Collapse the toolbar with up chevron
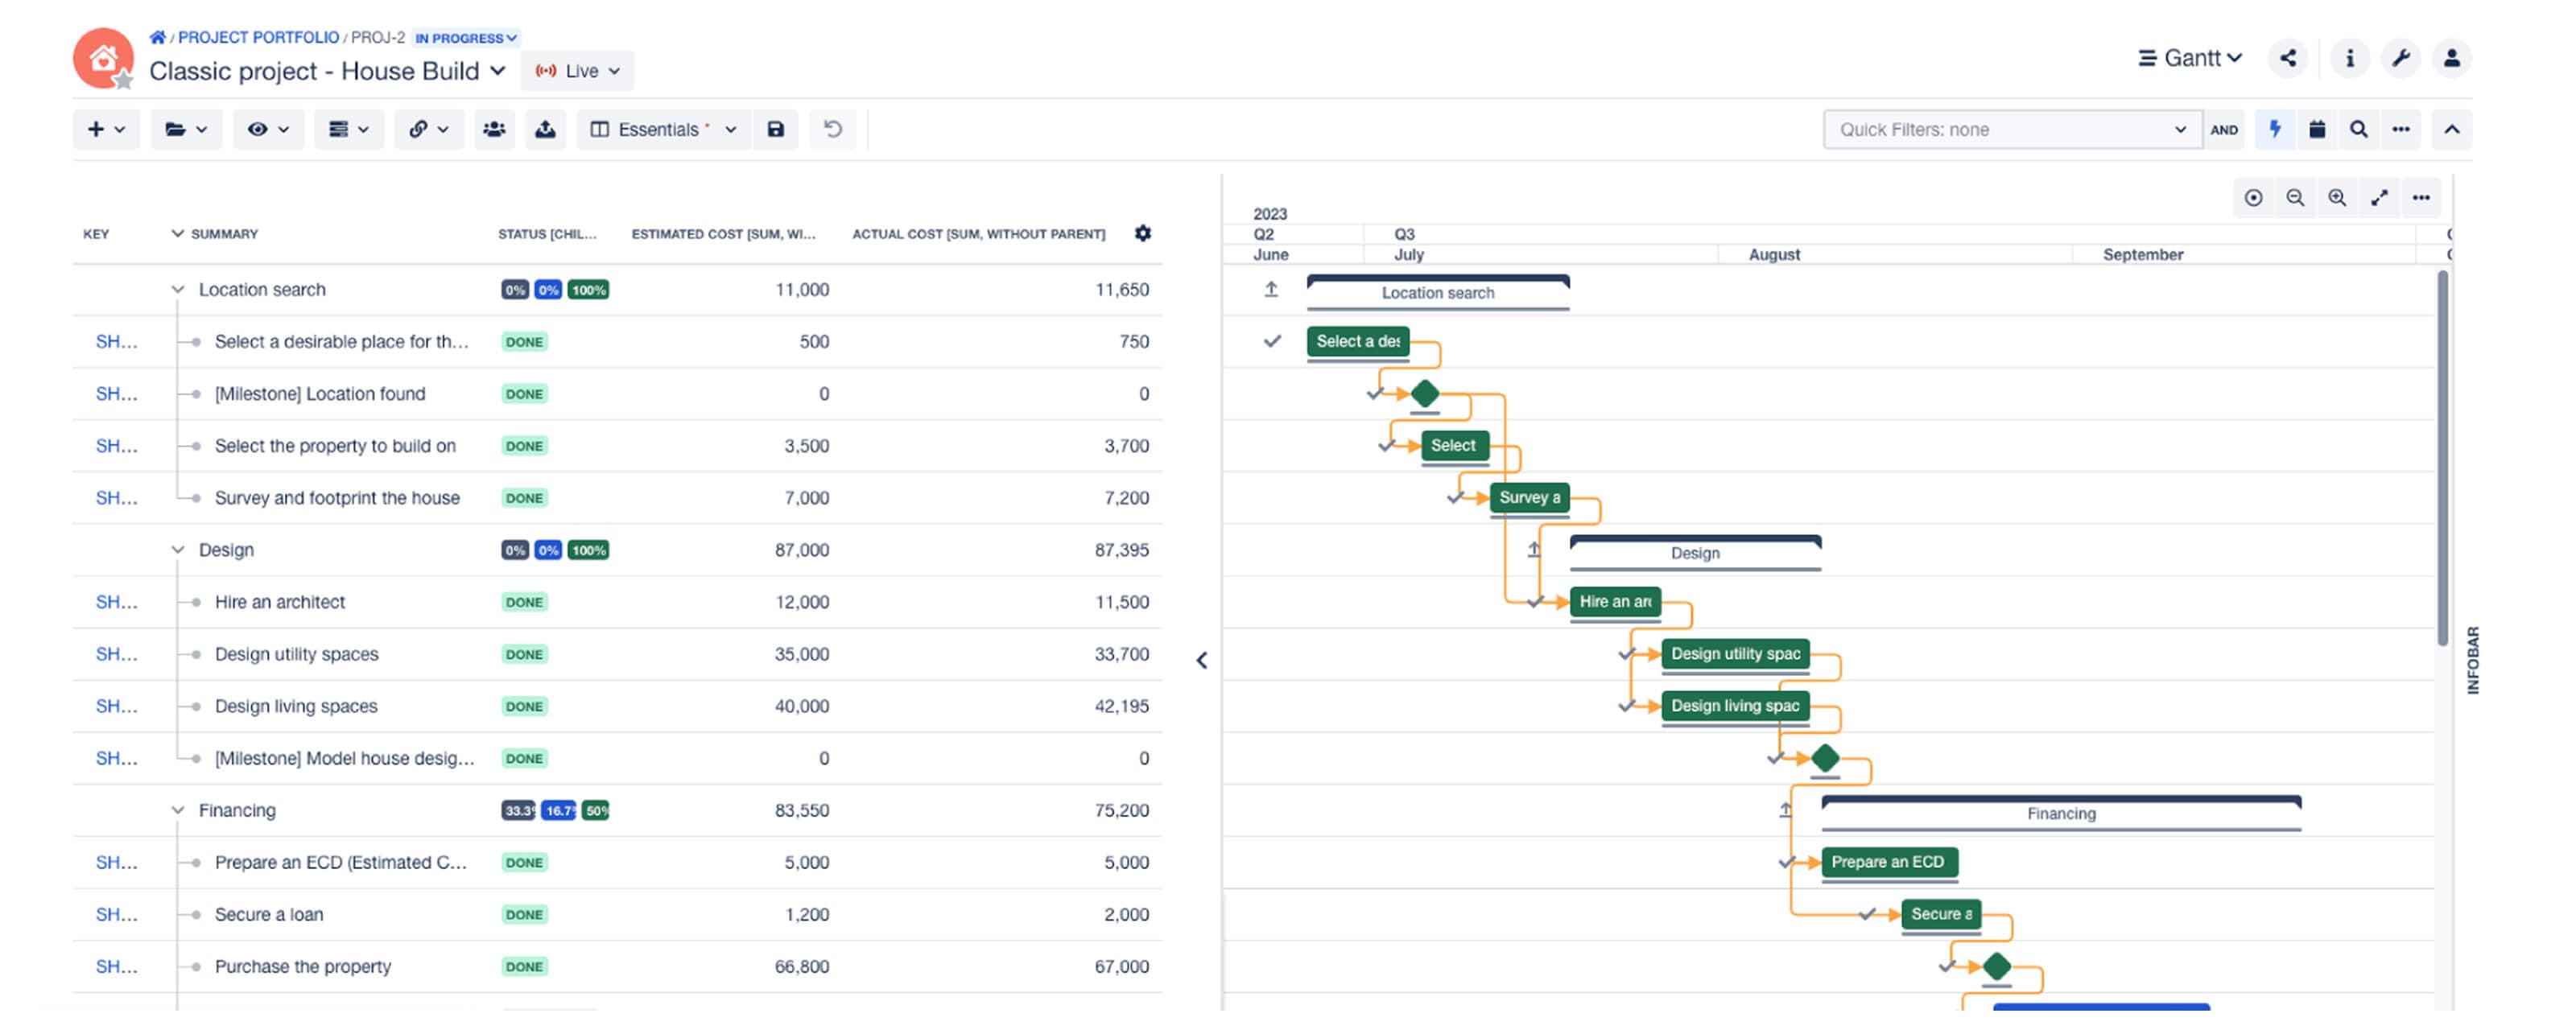This screenshot has width=2576, height=1030. coord(2451,129)
